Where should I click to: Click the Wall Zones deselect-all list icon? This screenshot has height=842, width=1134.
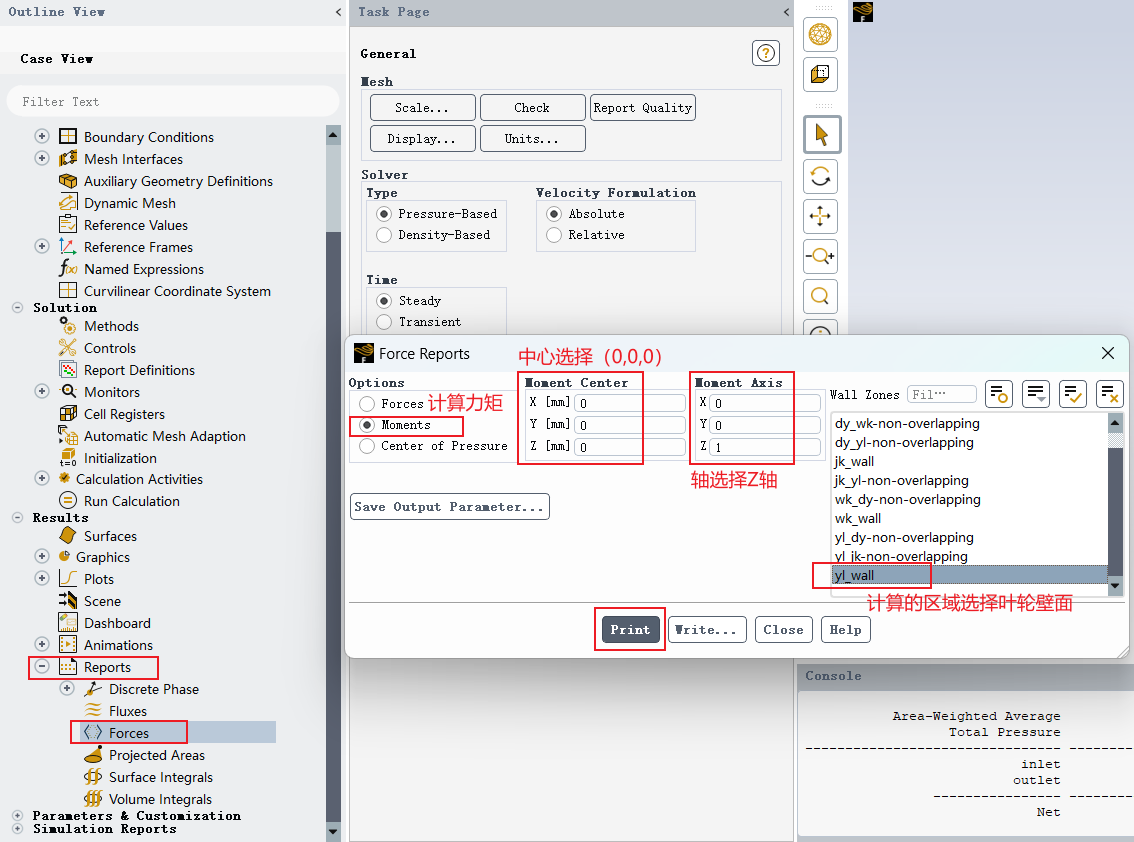(1109, 394)
